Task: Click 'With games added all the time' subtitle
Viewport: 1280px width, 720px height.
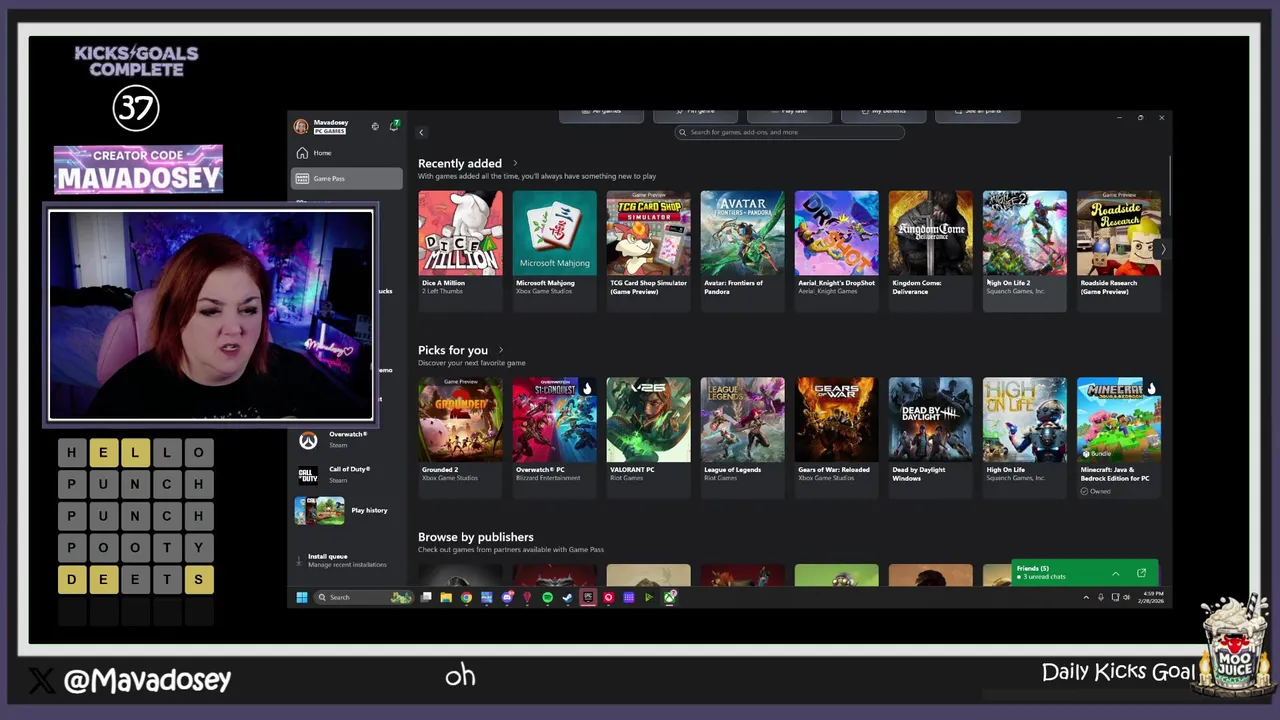Action: click(x=537, y=176)
